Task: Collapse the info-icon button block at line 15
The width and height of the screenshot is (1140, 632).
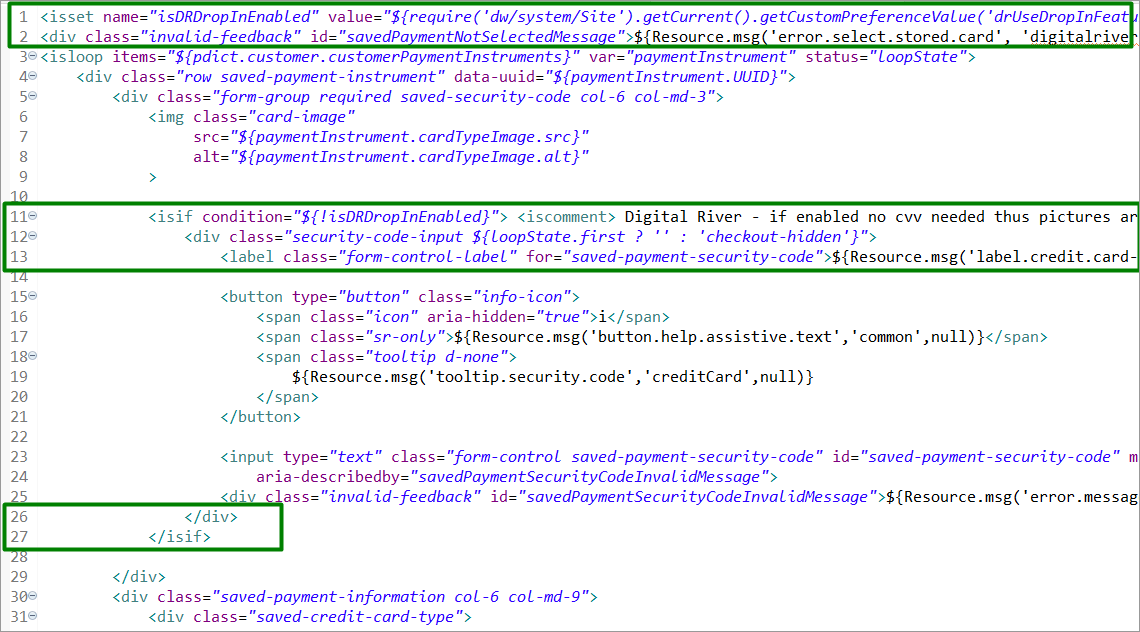Action: tap(31, 297)
